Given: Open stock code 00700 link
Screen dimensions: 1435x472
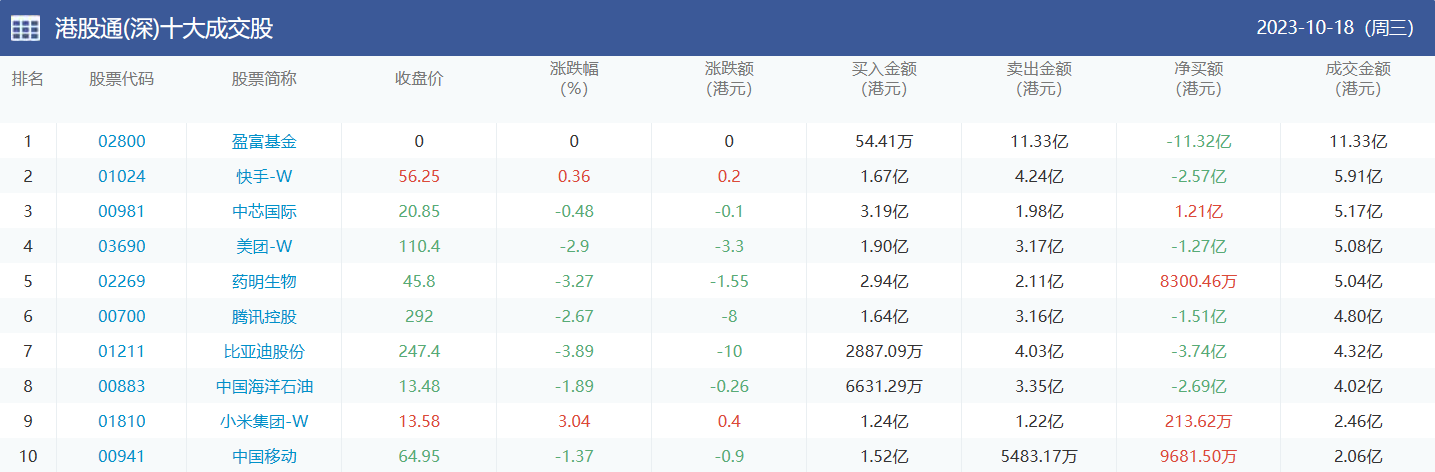Looking at the screenshot, I should [x=122, y=317].
